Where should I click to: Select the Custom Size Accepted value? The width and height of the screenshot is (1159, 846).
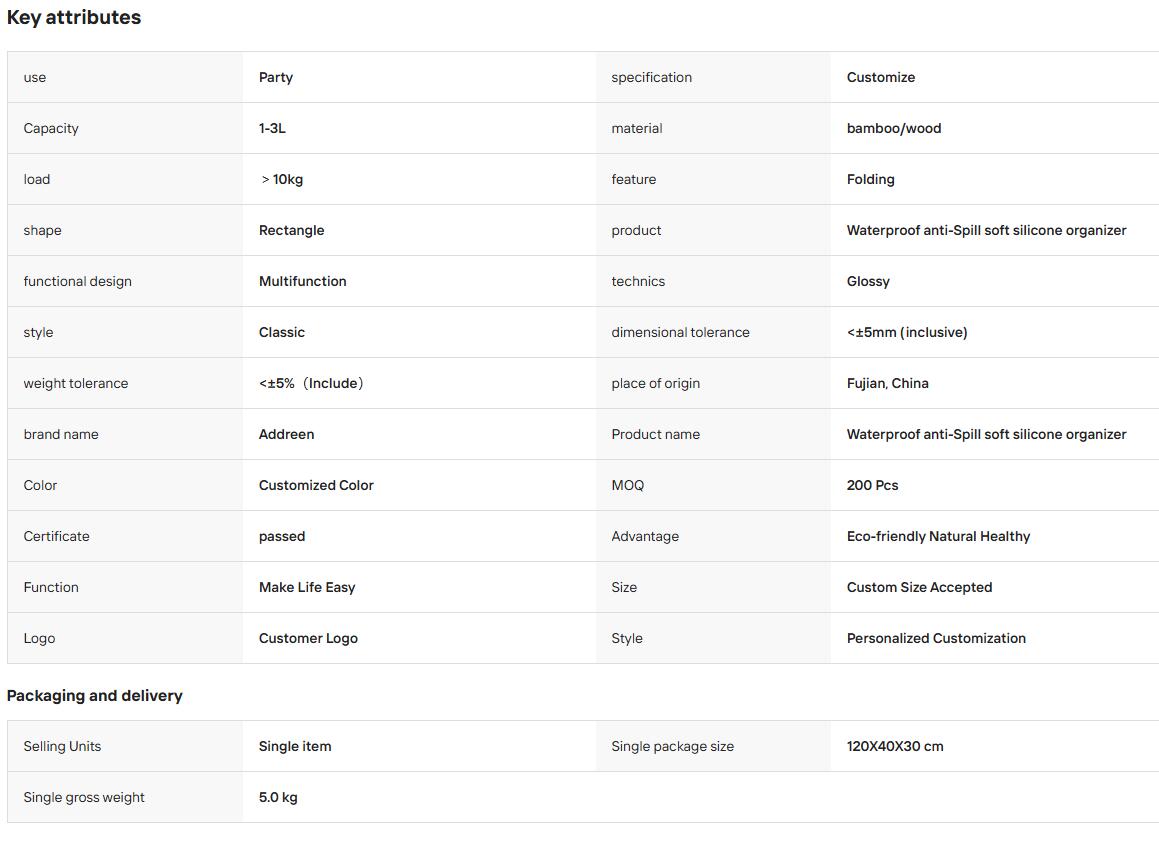tap(919, 587)
